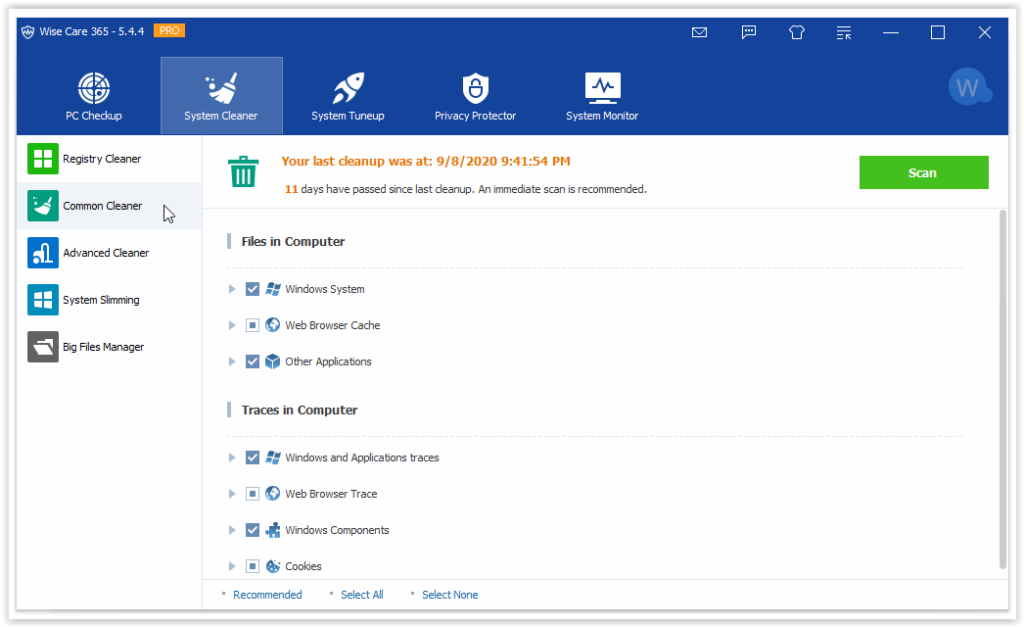Expand the Windows System category
Screen dimensions: 1024x627
coord(232,288)
